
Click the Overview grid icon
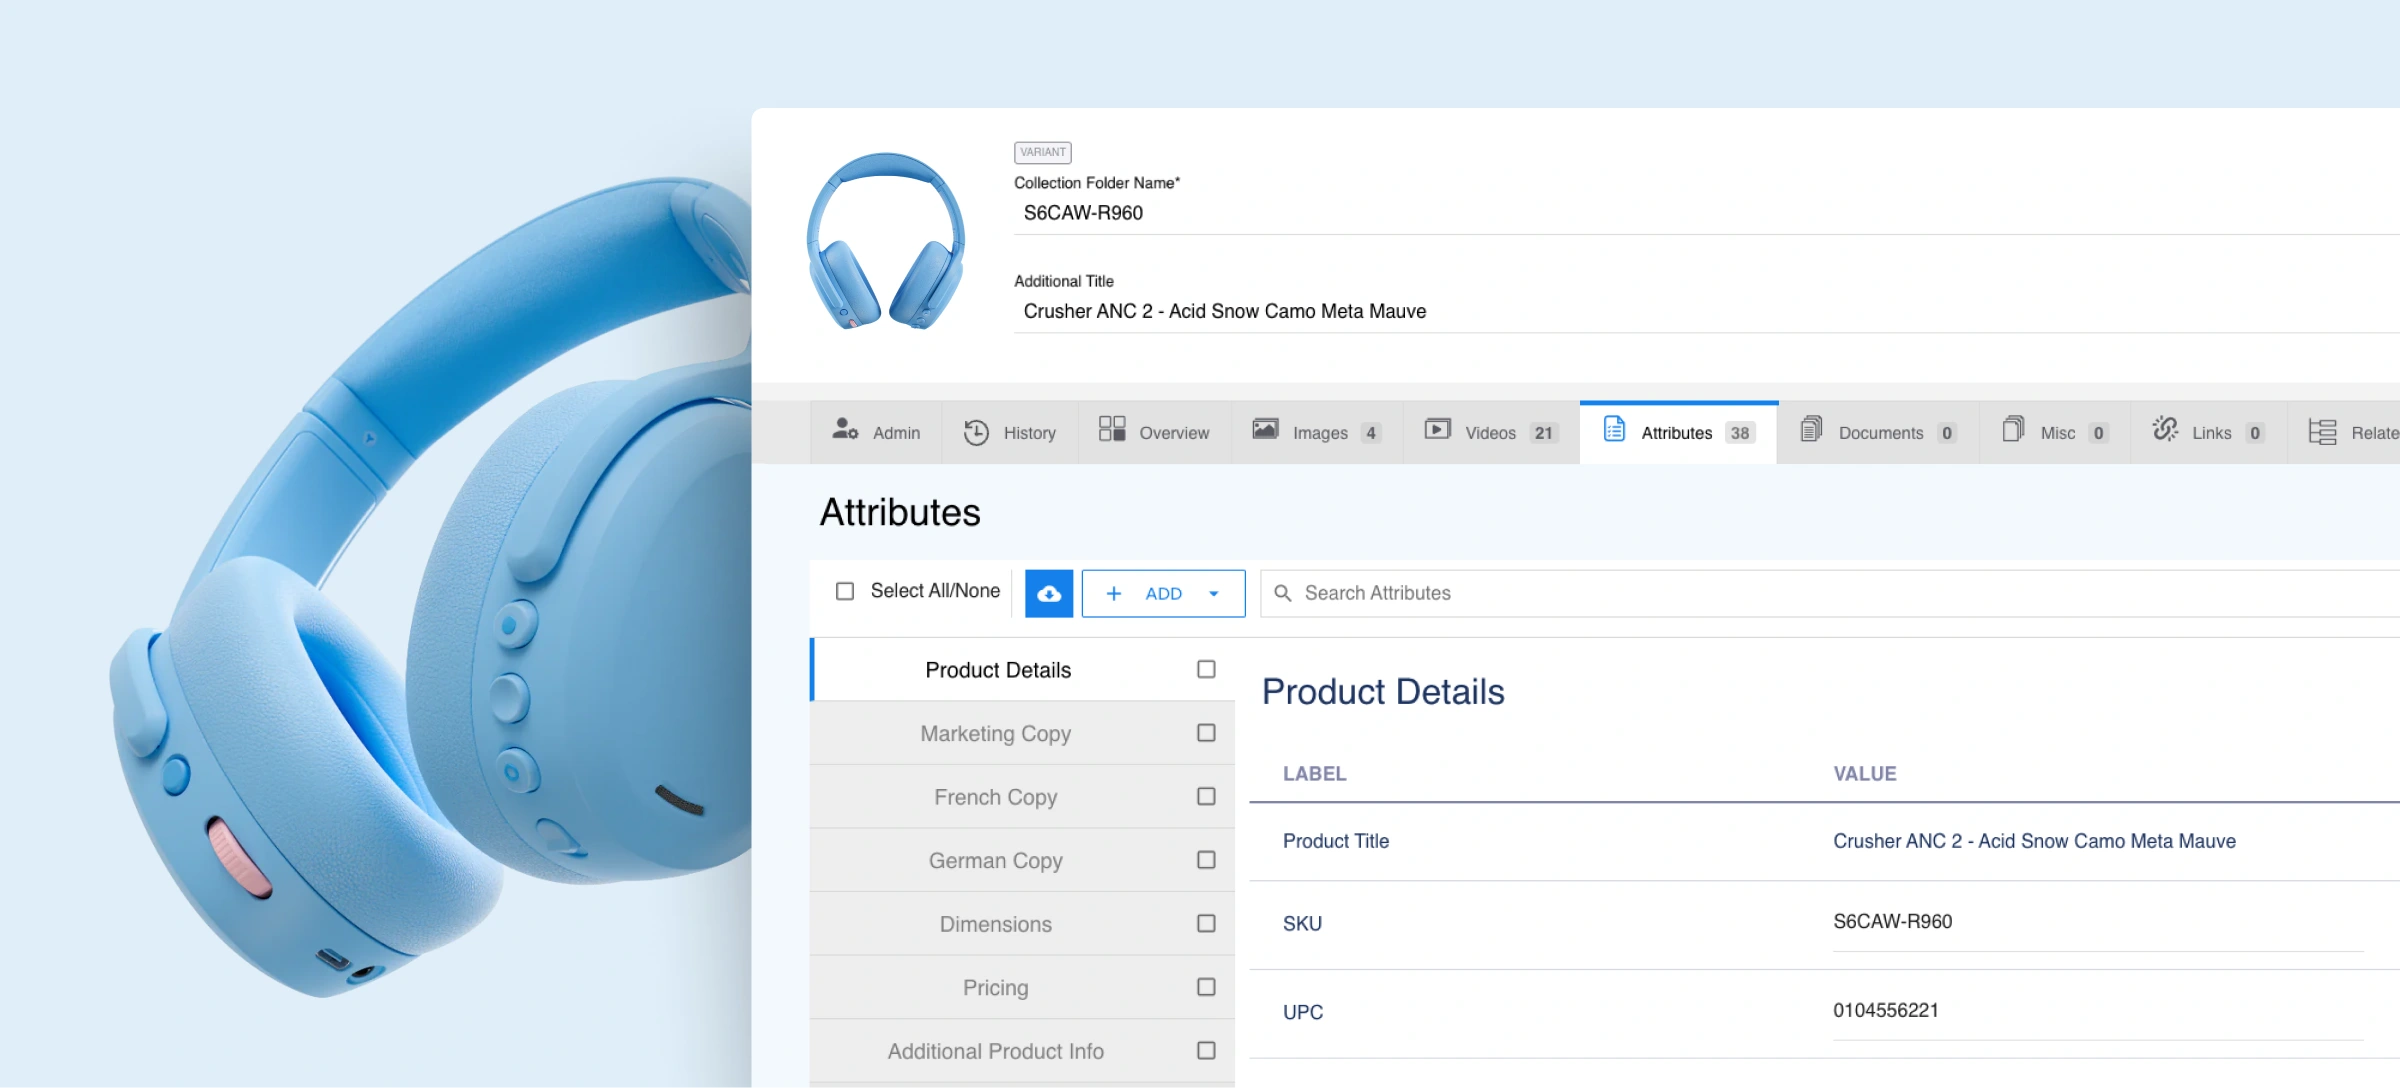[x=1112, y=430]
